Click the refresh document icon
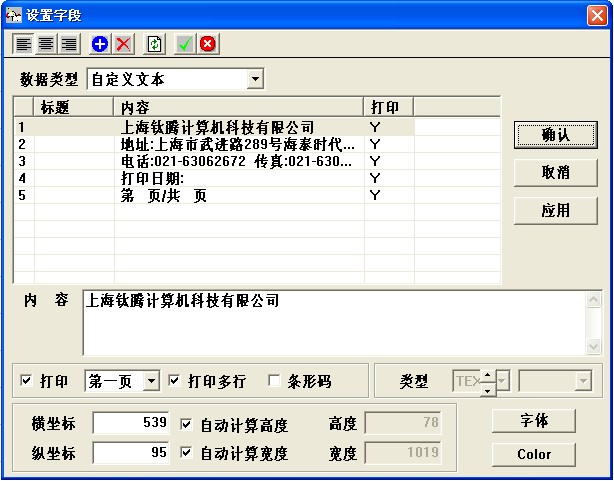Screen dimensions: 614x481 pyautogui.click(x=154, y=44)
